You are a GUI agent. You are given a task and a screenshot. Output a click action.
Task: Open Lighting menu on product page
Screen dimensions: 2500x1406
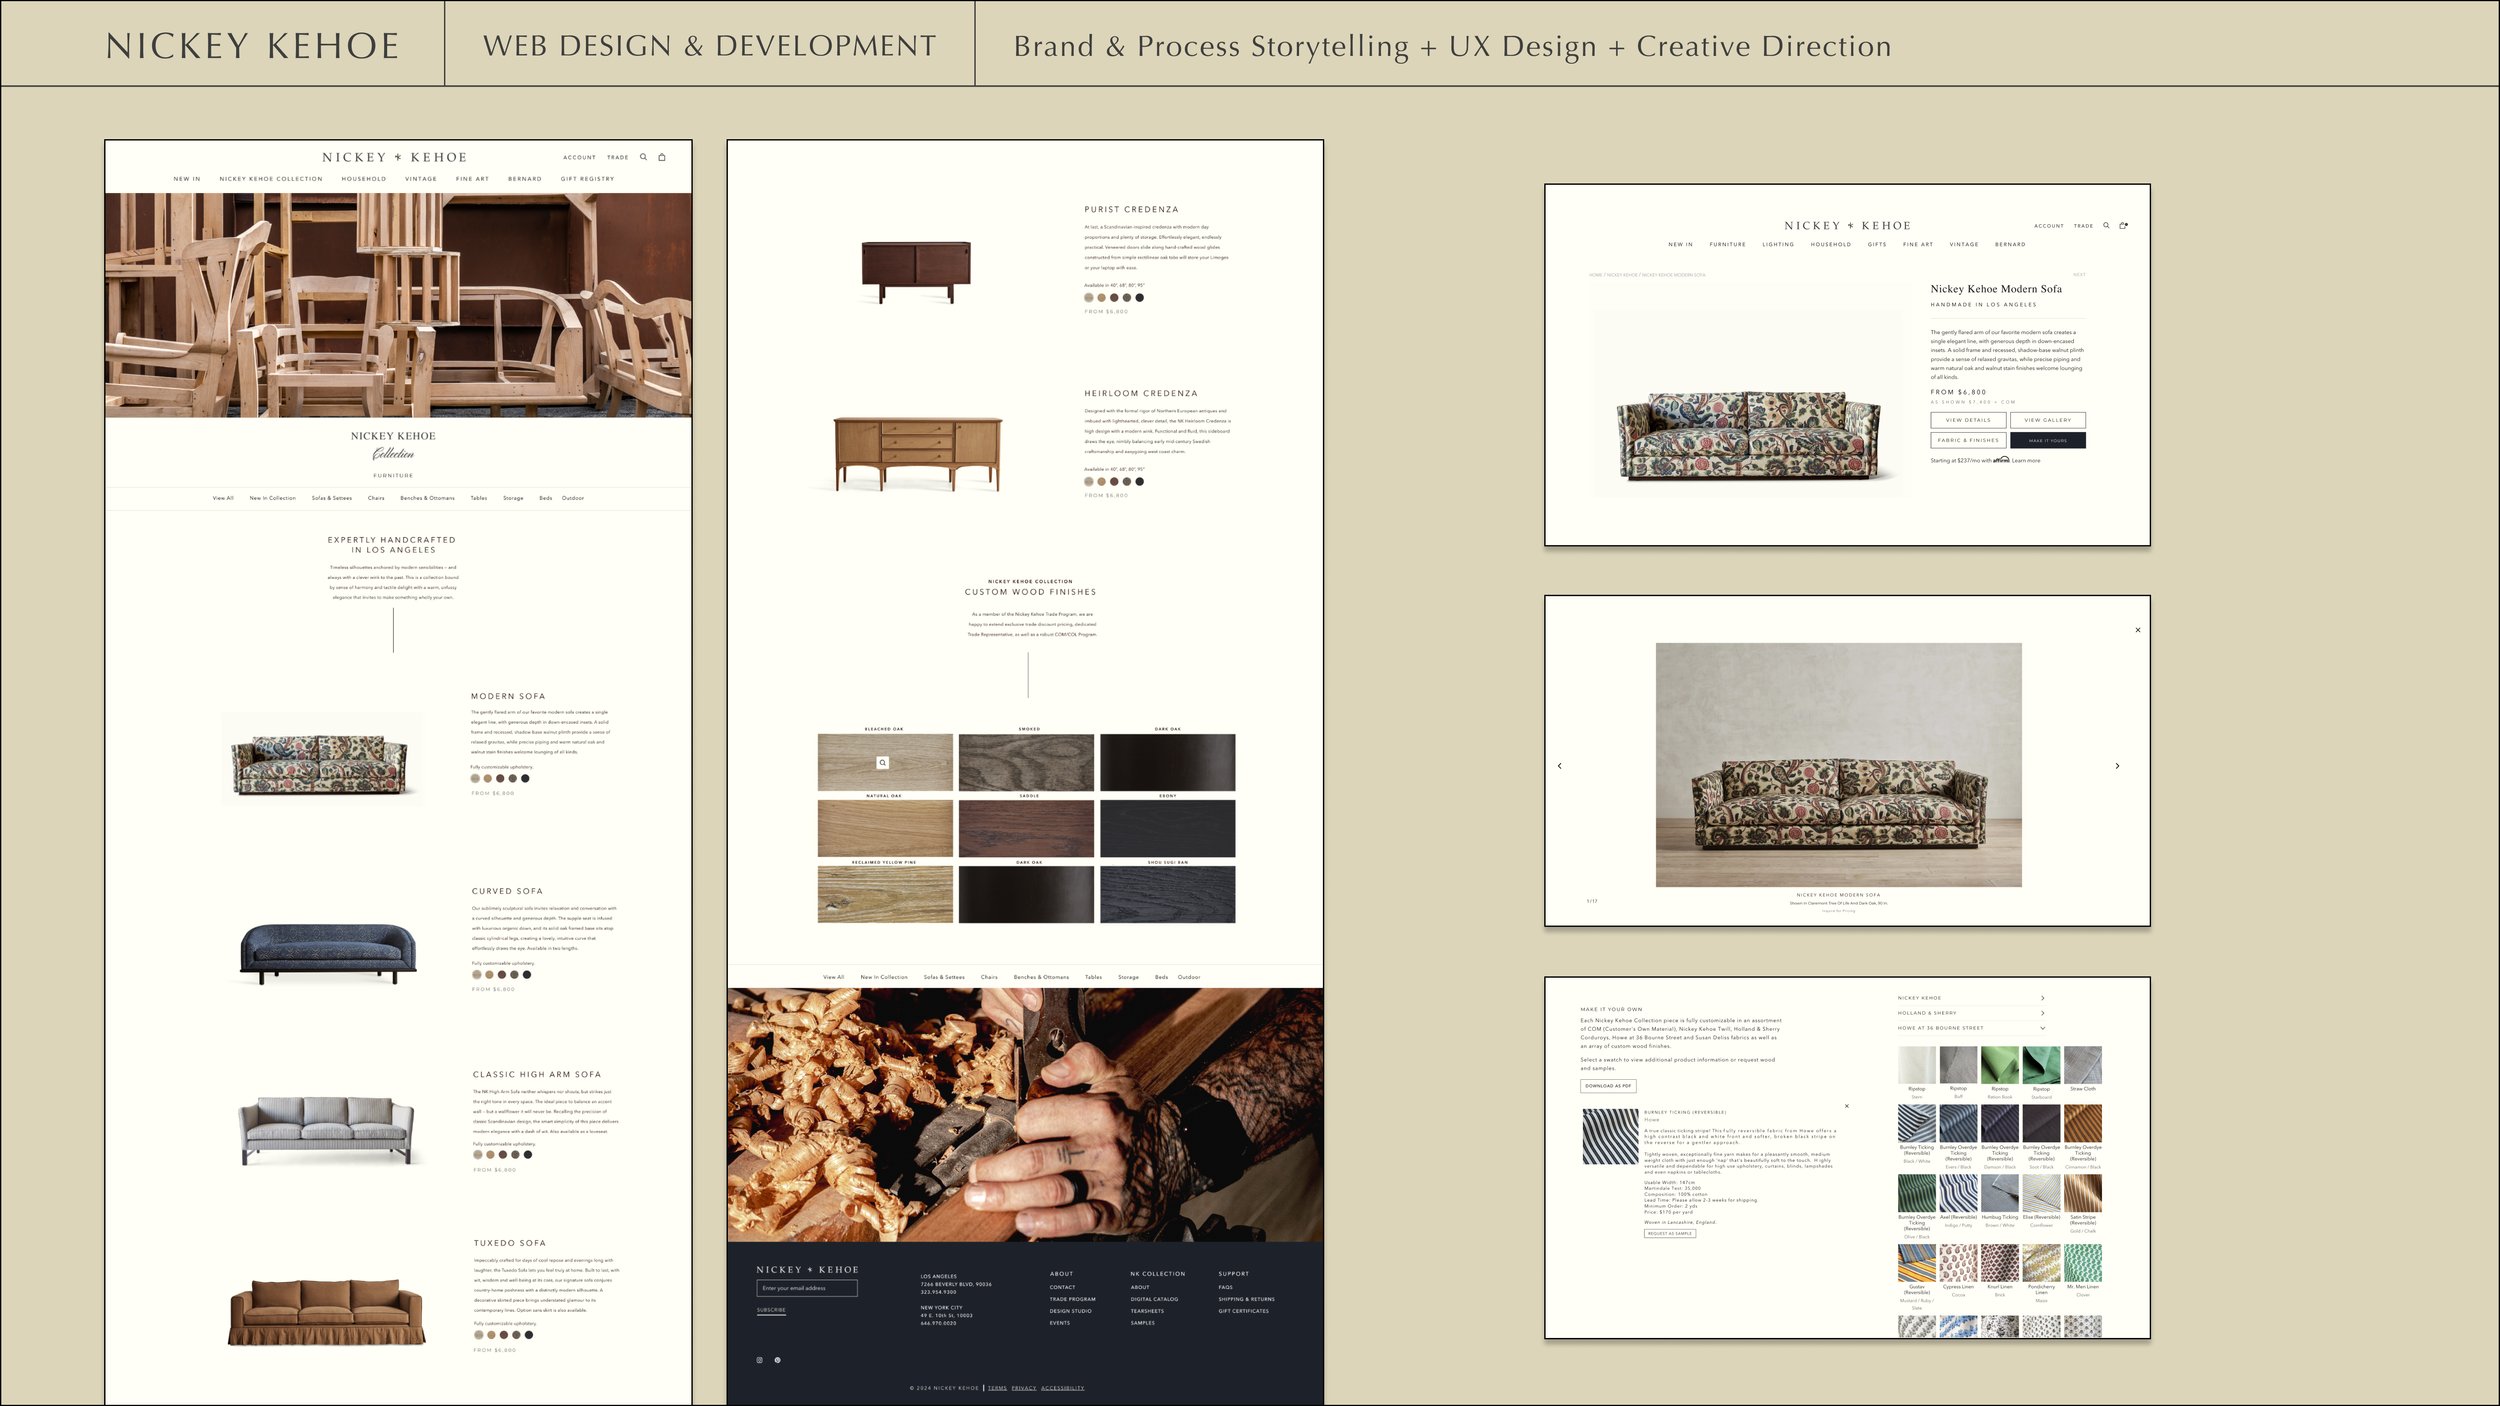(x=1778, y=244)
